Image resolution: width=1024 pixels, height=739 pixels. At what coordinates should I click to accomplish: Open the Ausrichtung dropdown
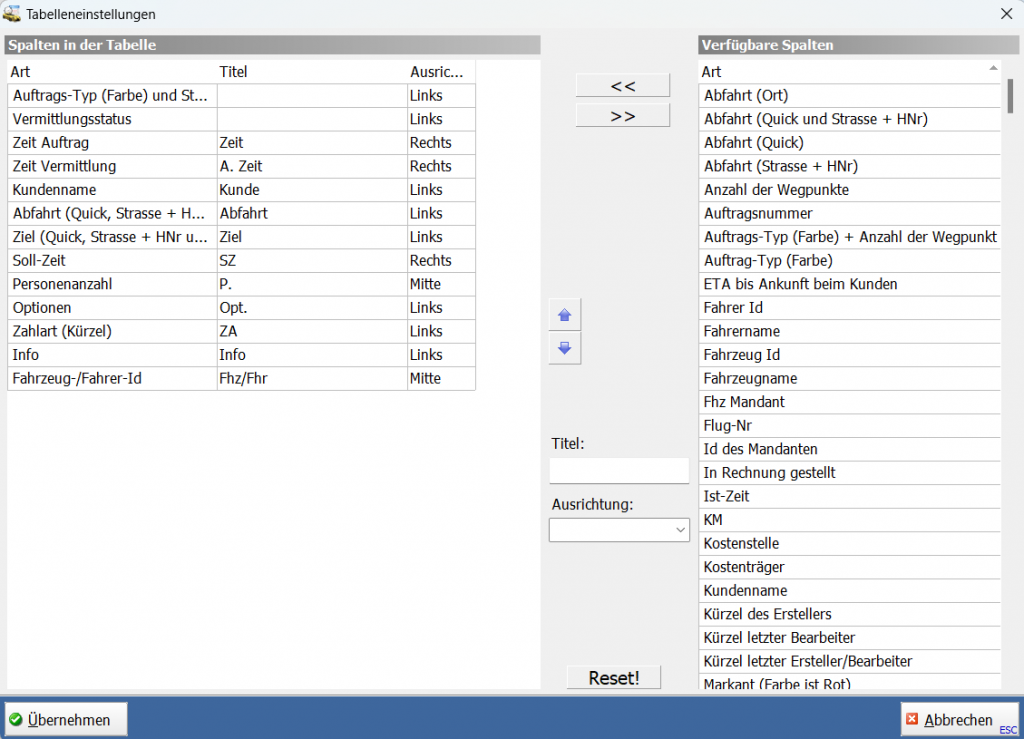[619, 530]
